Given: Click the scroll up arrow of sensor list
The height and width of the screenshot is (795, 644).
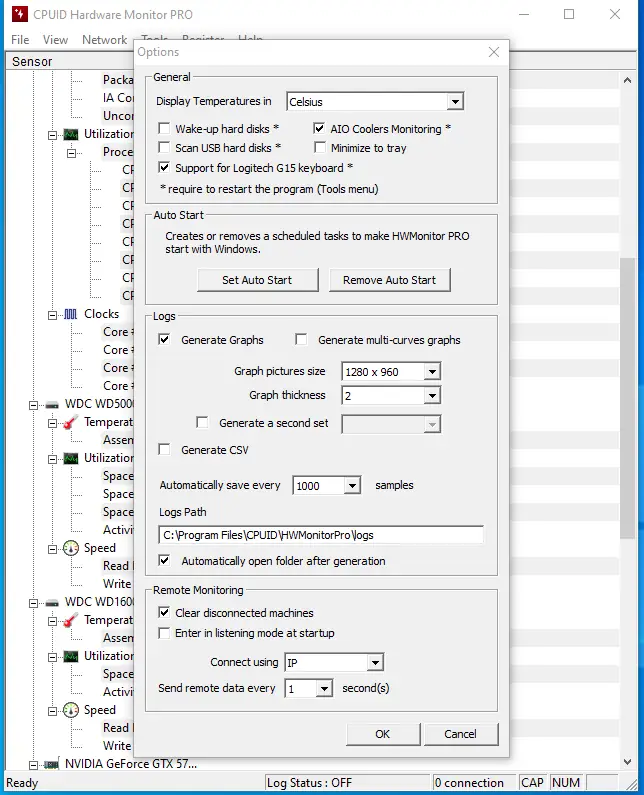Looking at the screenshot, I should click(627, 80).
